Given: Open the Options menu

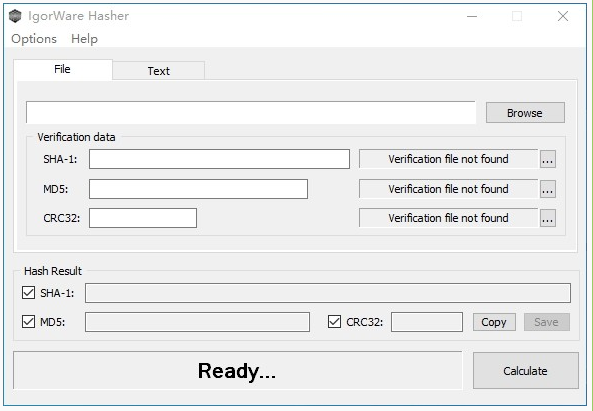Looking at the screenshot, I should pyautogui.click(x=34, y=39).
